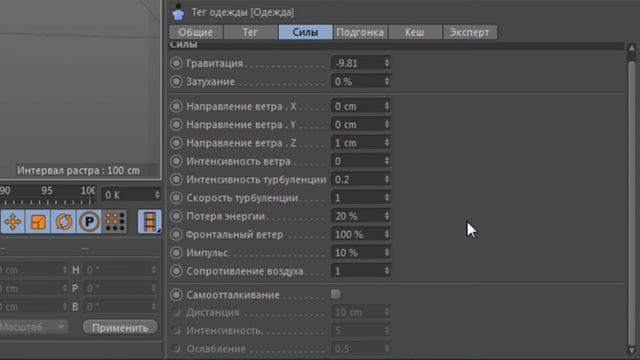Screen dimensions: 640x360
Task: Toggle the parameter P icon
Action: [x=89, y=222]
